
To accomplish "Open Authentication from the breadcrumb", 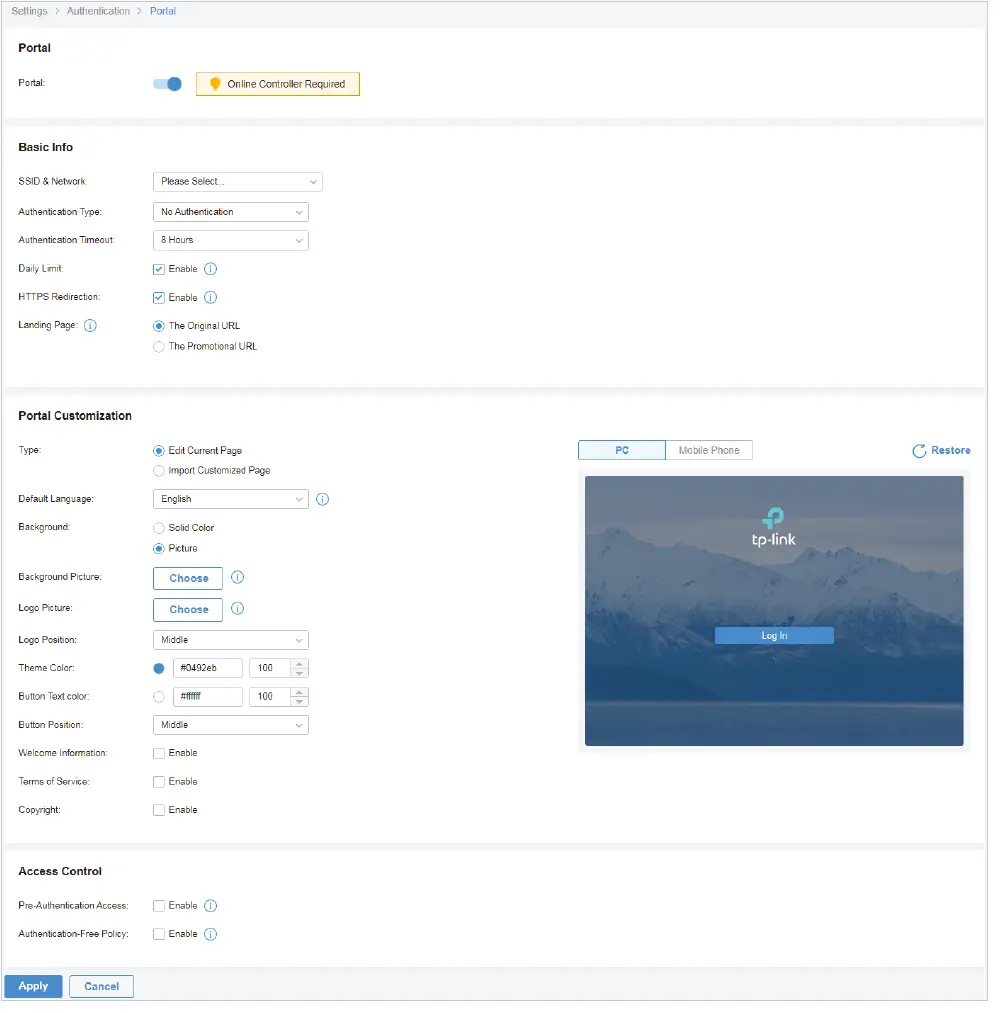I will coord(98,11).
